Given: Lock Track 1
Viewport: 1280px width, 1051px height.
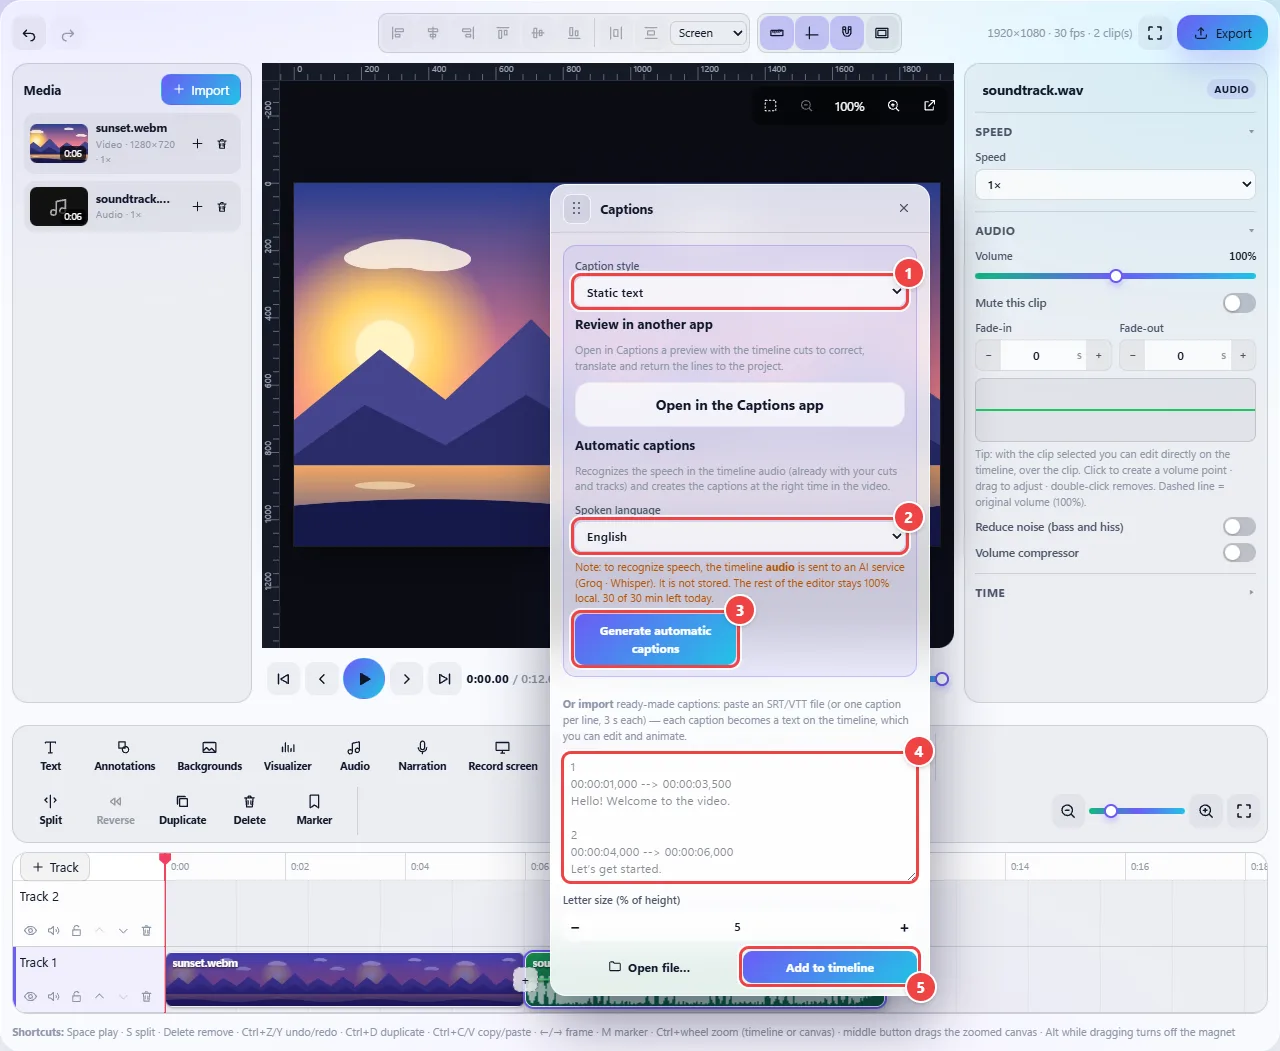Looking at the screenshot, I should coord(76,996).
